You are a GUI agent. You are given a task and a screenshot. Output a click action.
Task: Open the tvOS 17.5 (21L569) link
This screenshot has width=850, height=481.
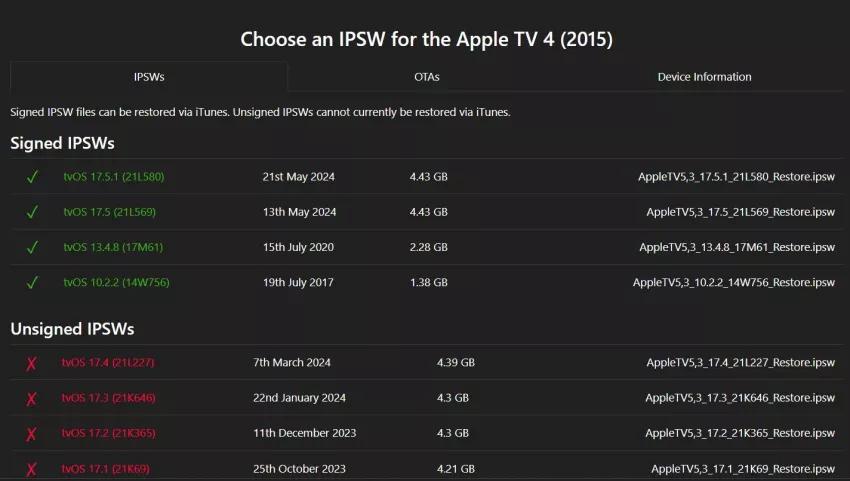pyautogui.click(x=109, y=212)
